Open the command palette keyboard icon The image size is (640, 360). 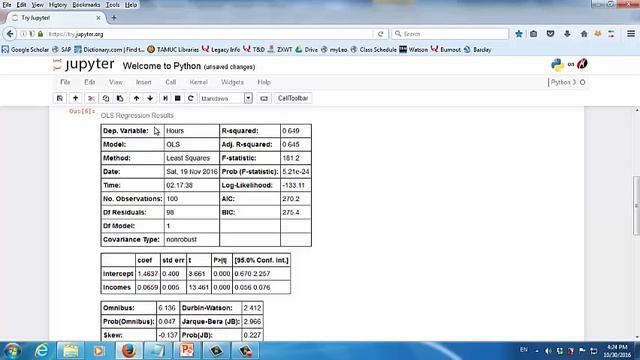264,98
